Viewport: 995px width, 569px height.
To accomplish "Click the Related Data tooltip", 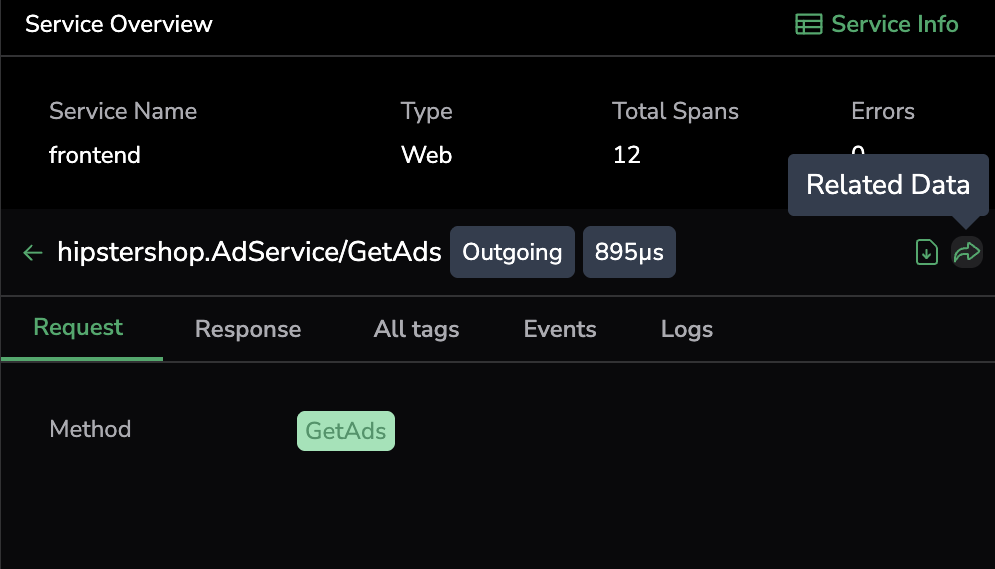I will pyautogui.click(x=888, y=185).
